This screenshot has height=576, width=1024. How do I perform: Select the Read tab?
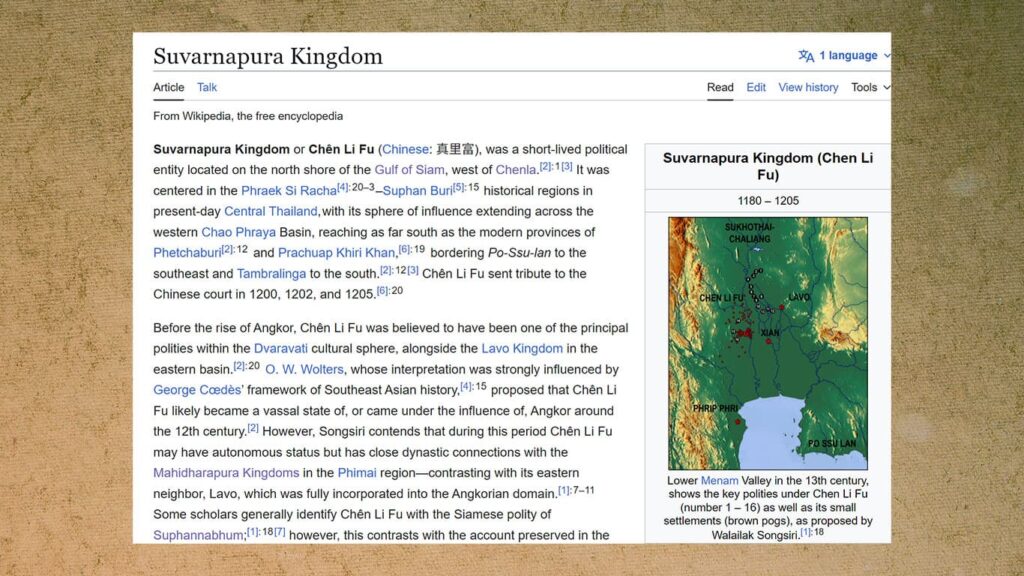(720, 88)
